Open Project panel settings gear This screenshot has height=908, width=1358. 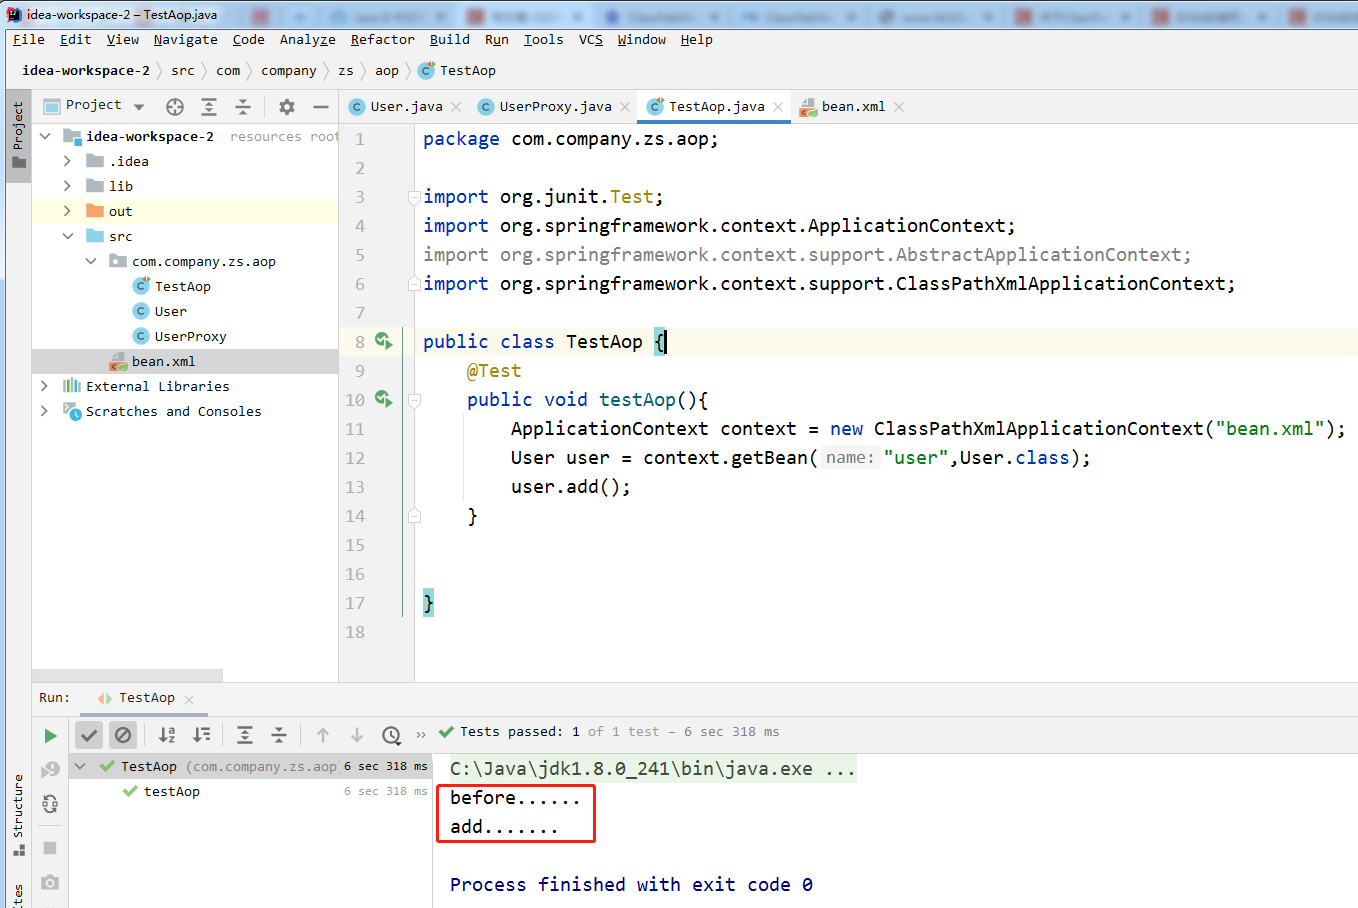pos(287,107)
